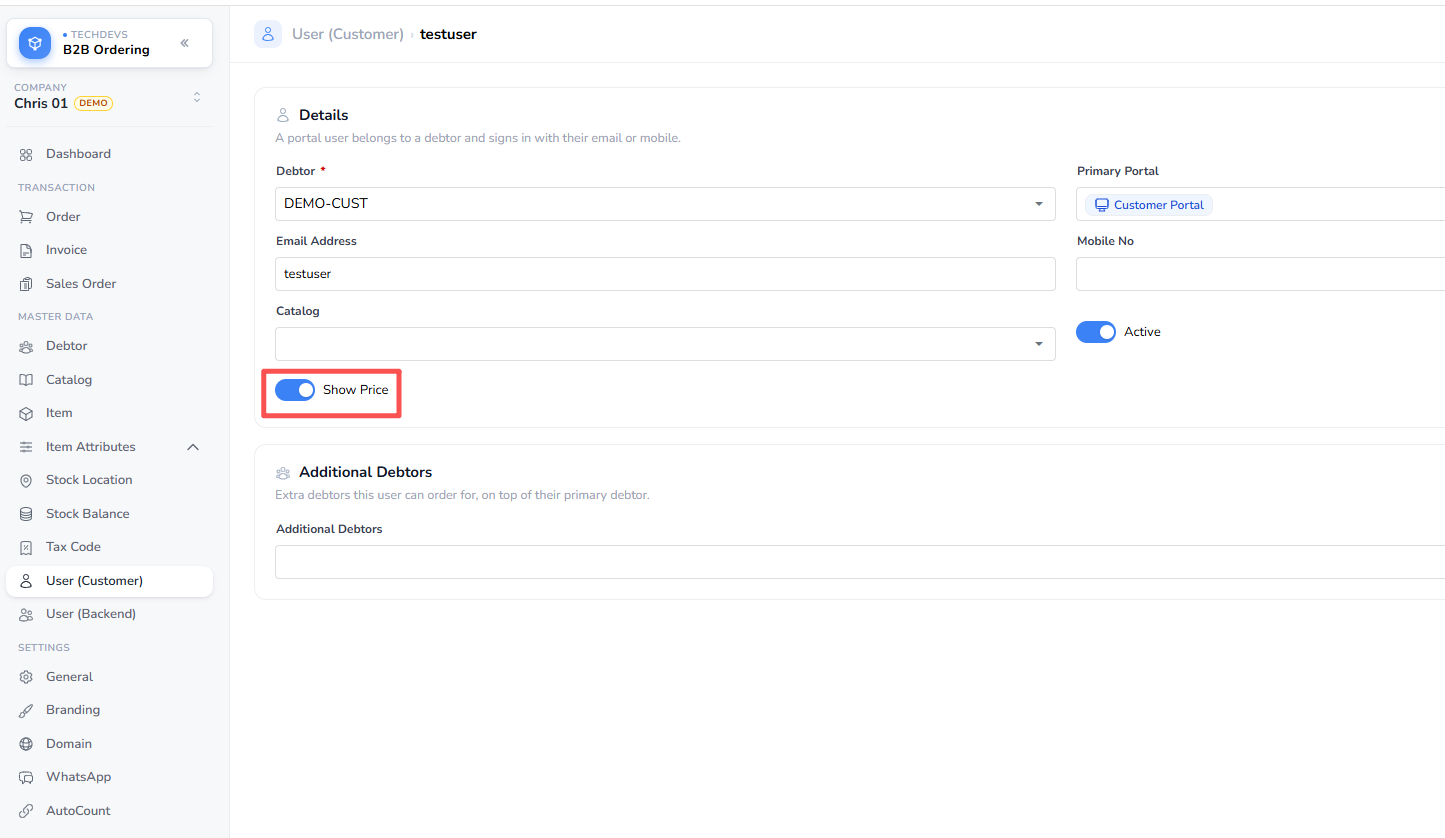Viewport: 1445px width, 838px height.
Task: Click the Domain globe icon
Action: coord(26,744)
